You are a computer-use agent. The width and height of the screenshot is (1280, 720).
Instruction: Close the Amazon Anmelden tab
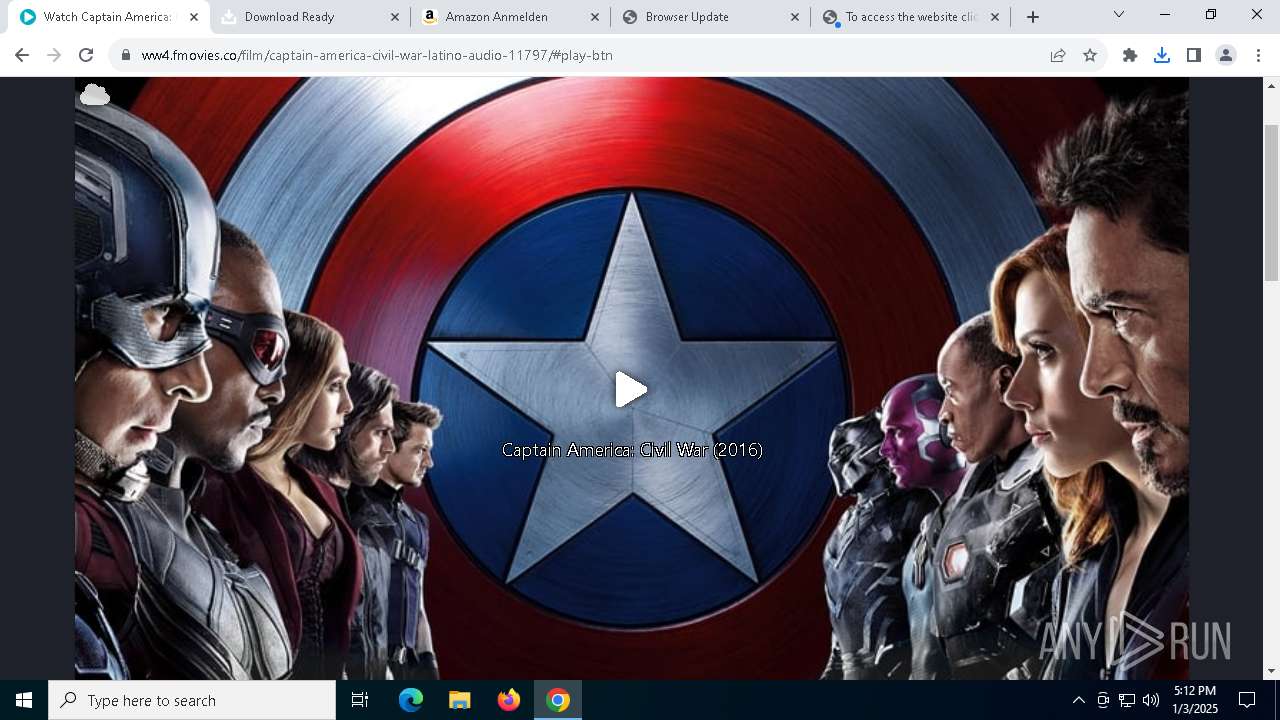tap(594, 17)
